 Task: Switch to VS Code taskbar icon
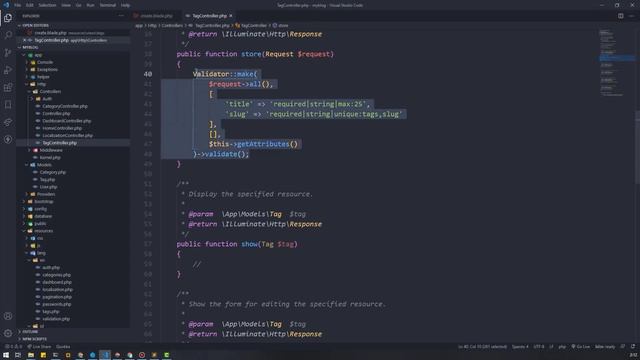click(105, 355)
